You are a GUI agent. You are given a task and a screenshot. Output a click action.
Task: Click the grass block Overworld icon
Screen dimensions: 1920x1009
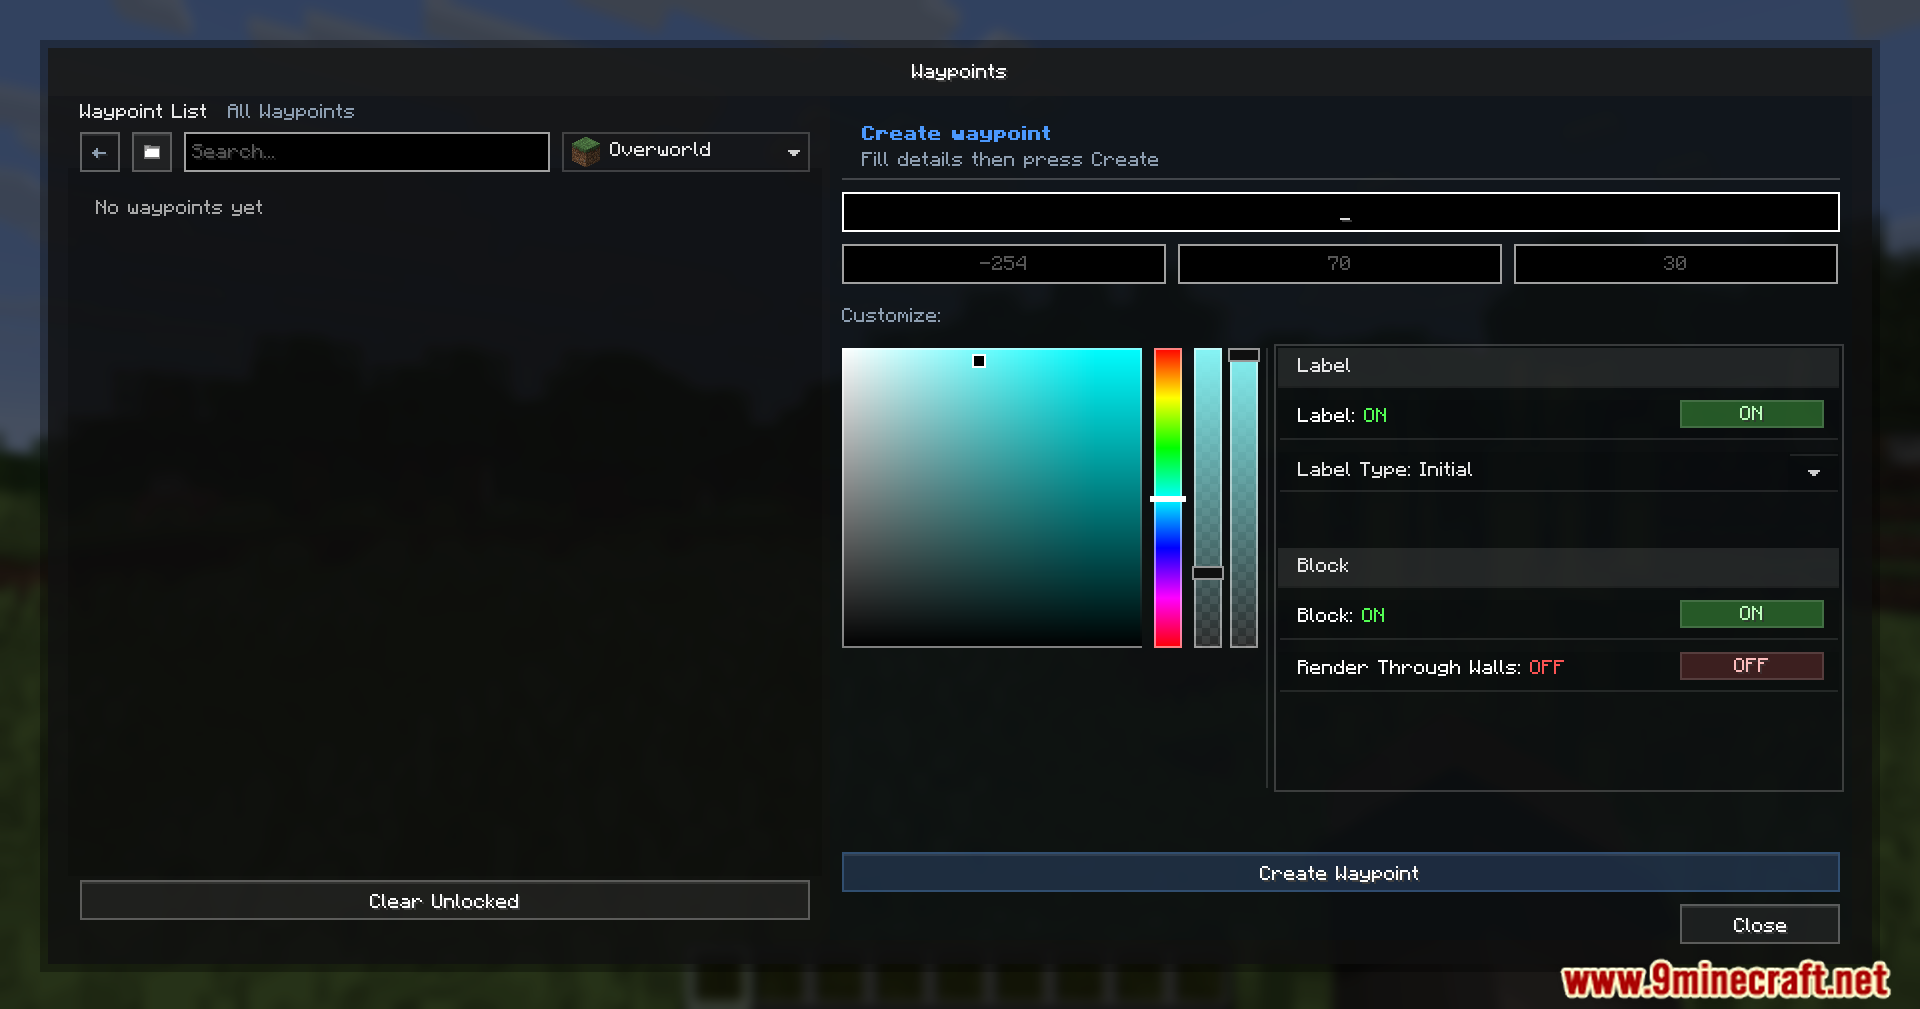[x=585, y=152]
